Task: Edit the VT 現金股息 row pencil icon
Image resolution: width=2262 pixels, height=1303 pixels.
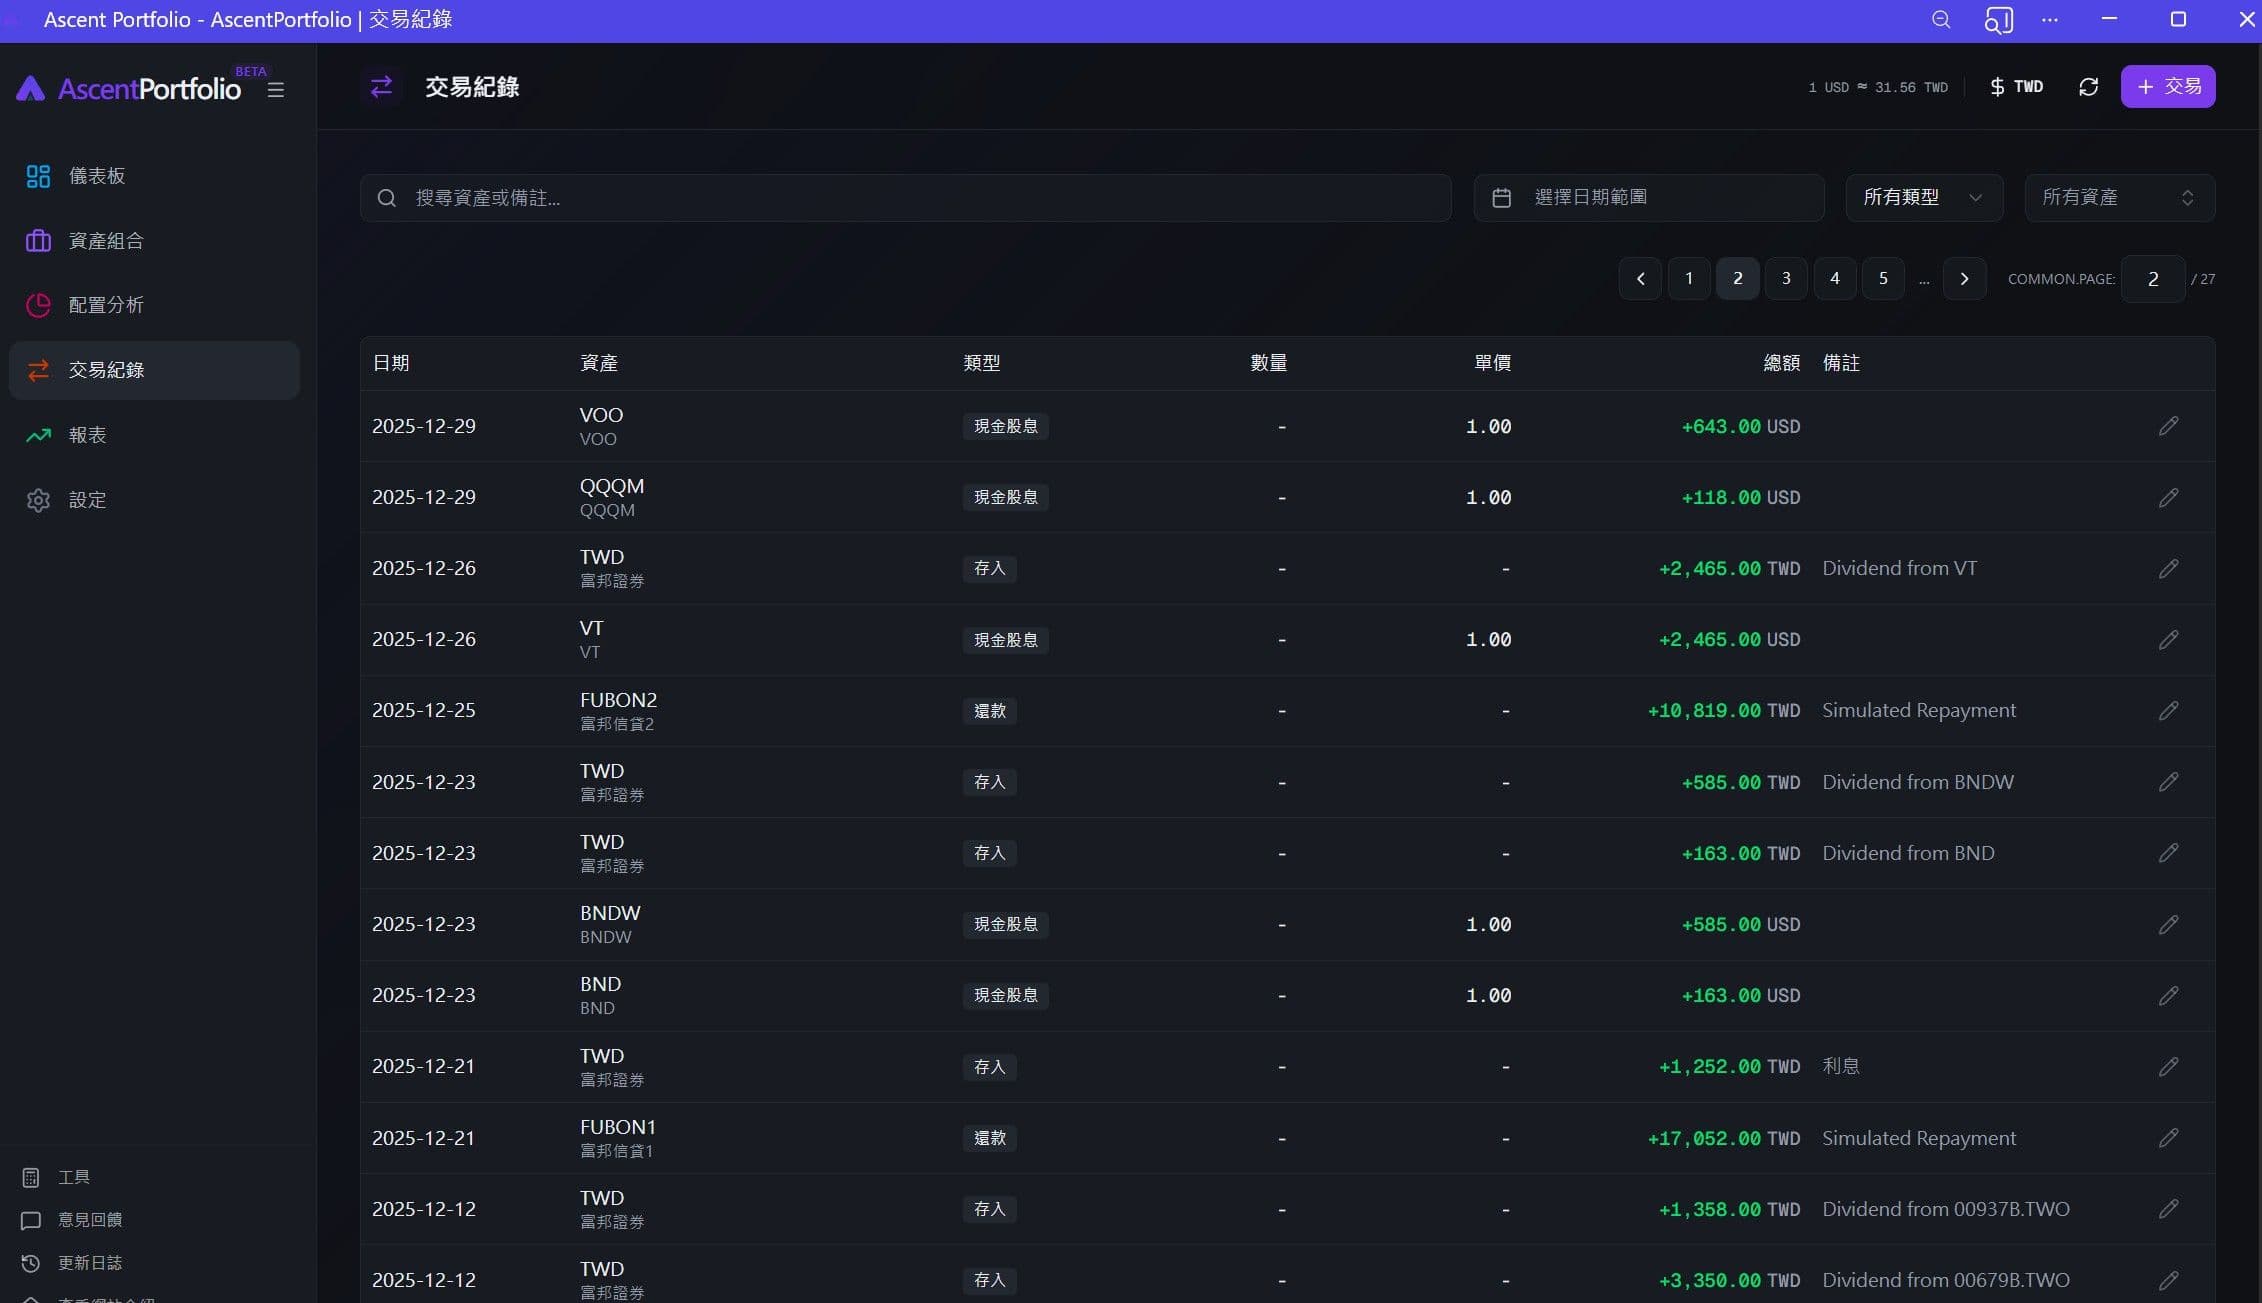Action: tap(2168, 640)
